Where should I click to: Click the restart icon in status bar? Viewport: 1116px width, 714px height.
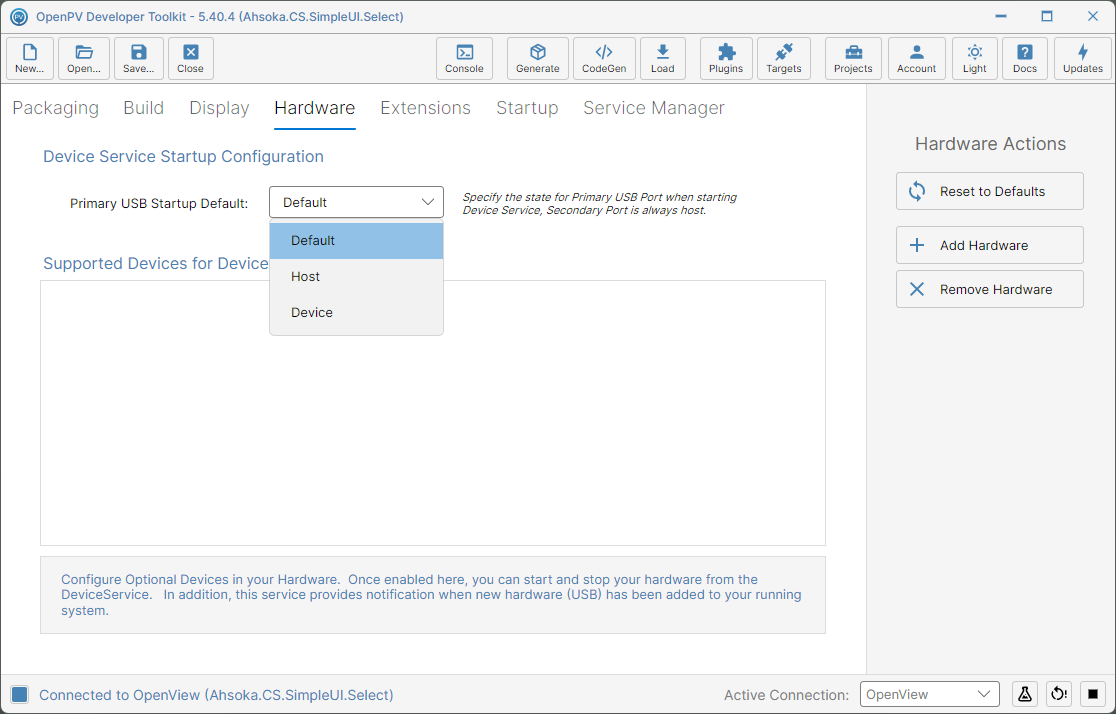pos(1059,694)
